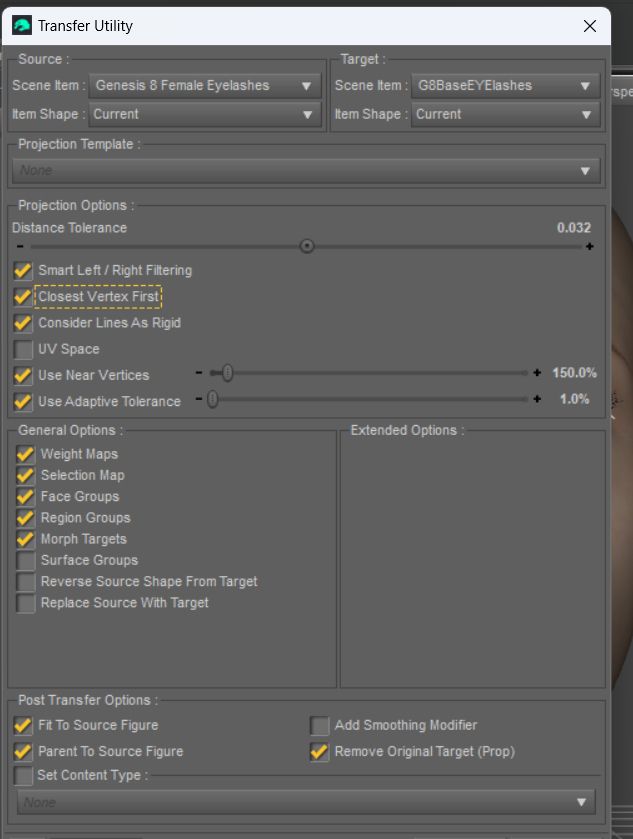Toggle the Face Groups option
Image resolution: width=633 pixels, height=839 pixels.
click(x=25, y=497)
